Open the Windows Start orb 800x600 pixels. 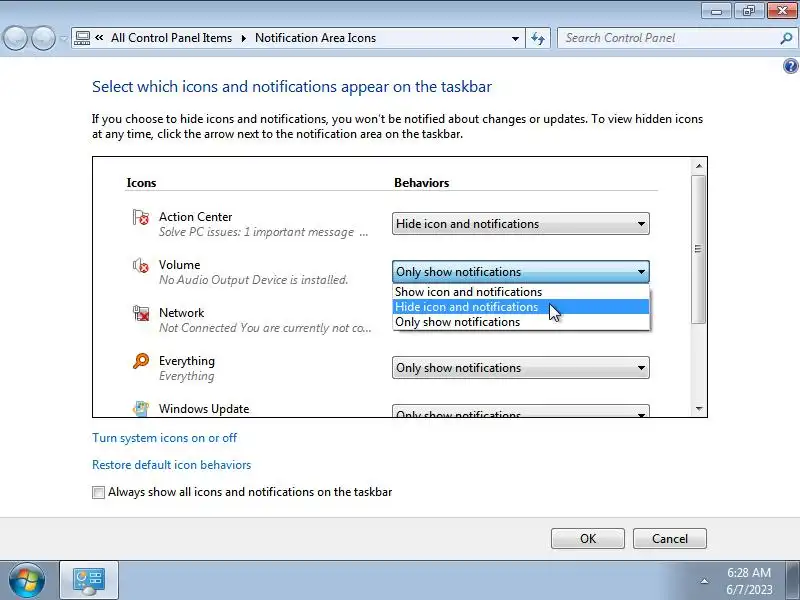coord(27,580)
